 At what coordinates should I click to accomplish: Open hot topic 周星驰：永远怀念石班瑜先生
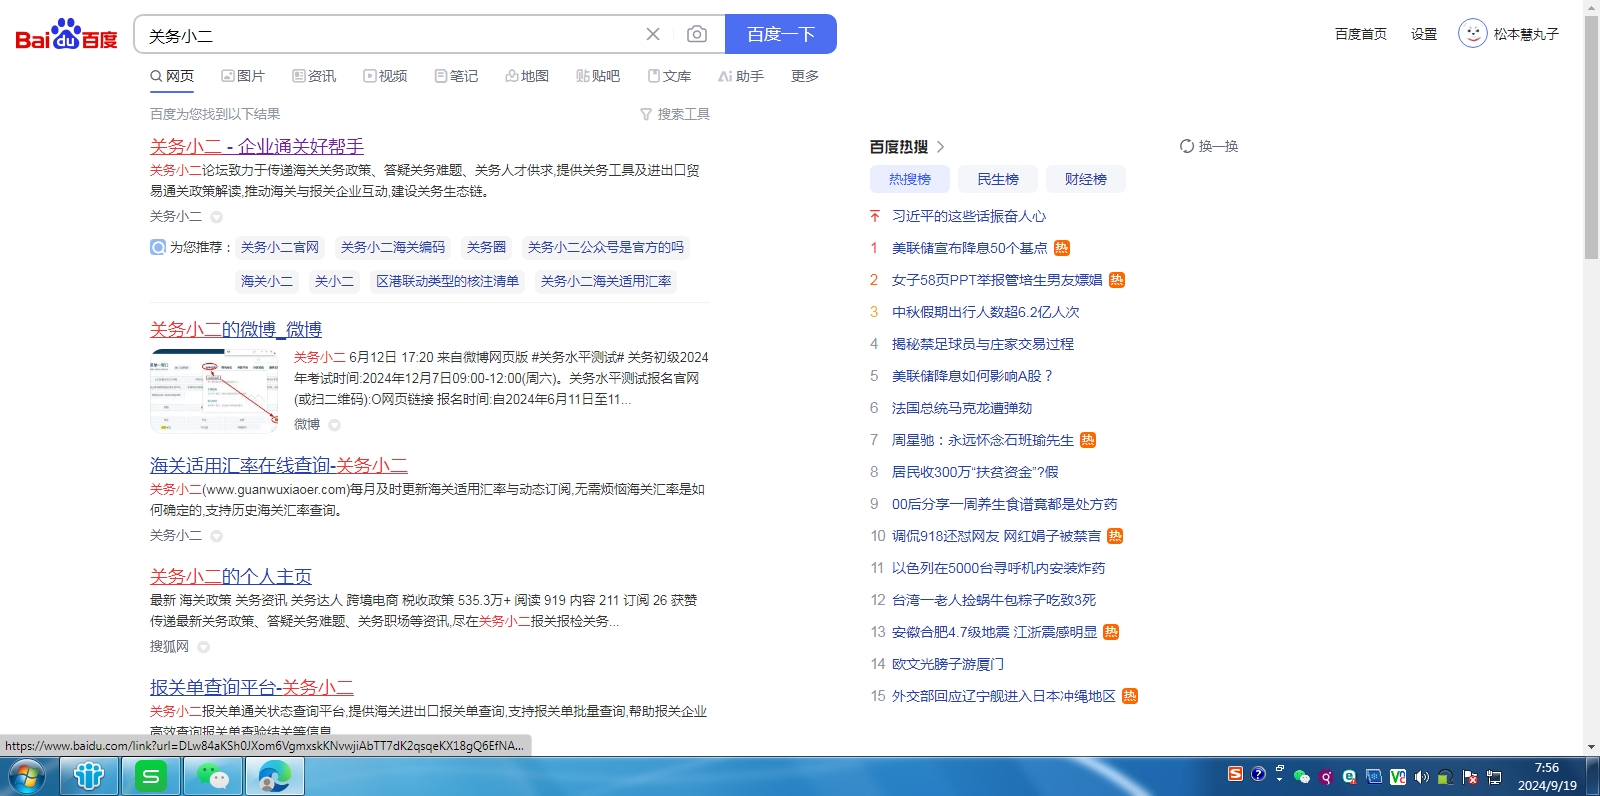pos(983,440)
